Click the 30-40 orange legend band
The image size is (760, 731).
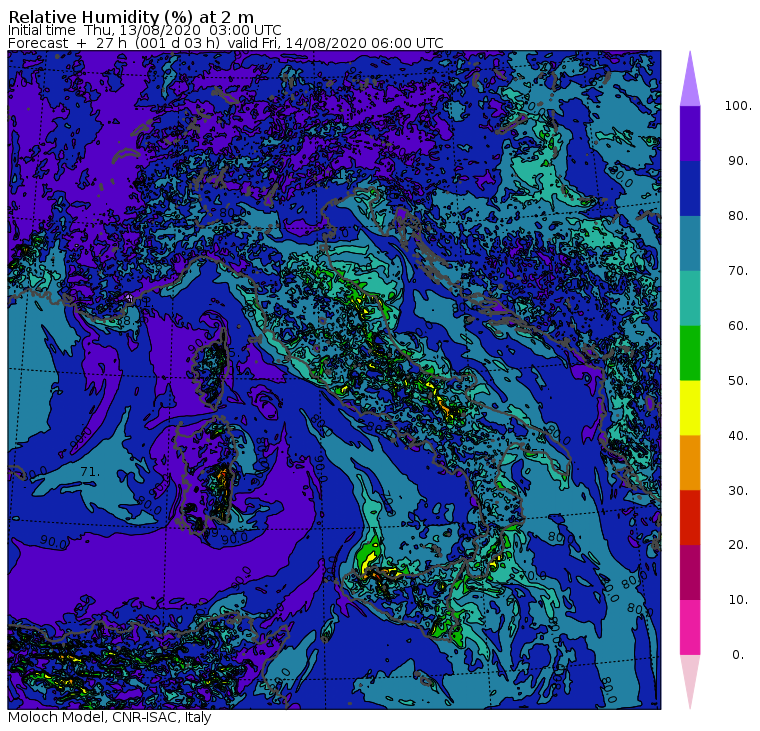[x=690, y=463]
